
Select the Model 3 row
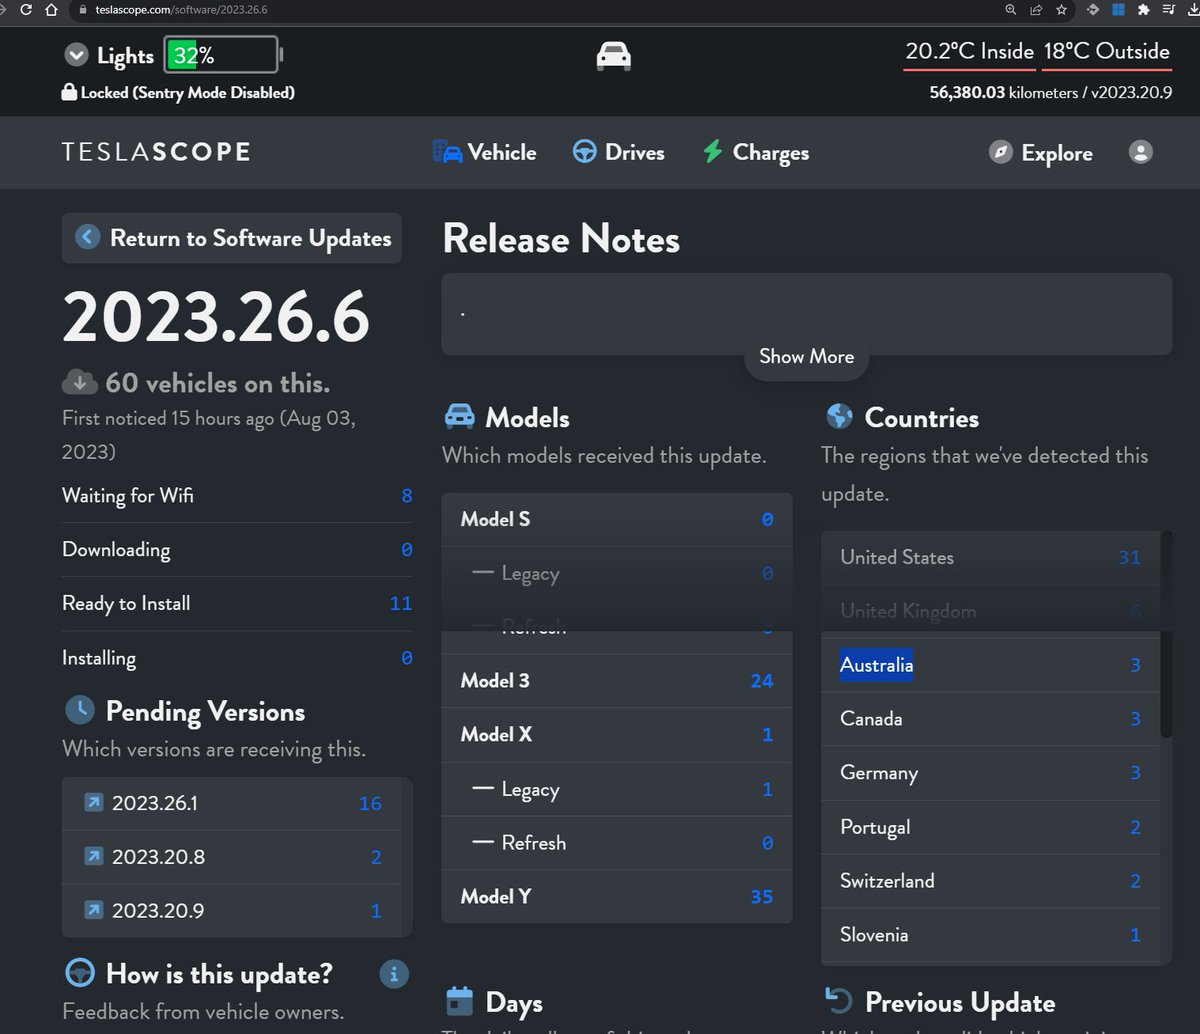point(617,681)
